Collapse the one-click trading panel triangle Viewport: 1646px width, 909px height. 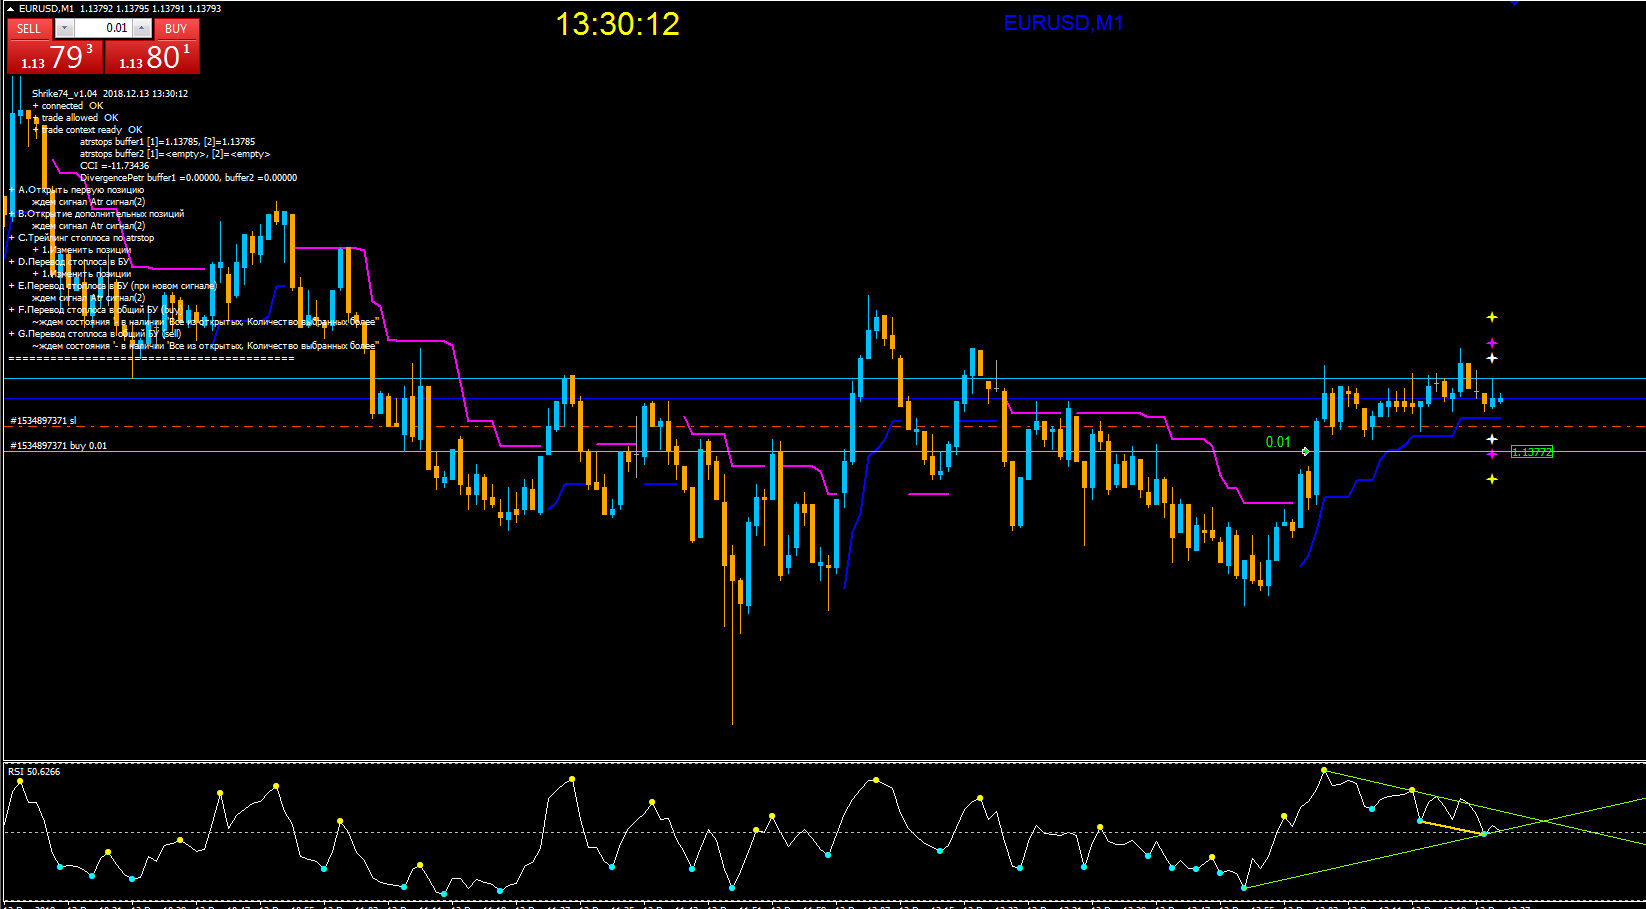[10, 8]
